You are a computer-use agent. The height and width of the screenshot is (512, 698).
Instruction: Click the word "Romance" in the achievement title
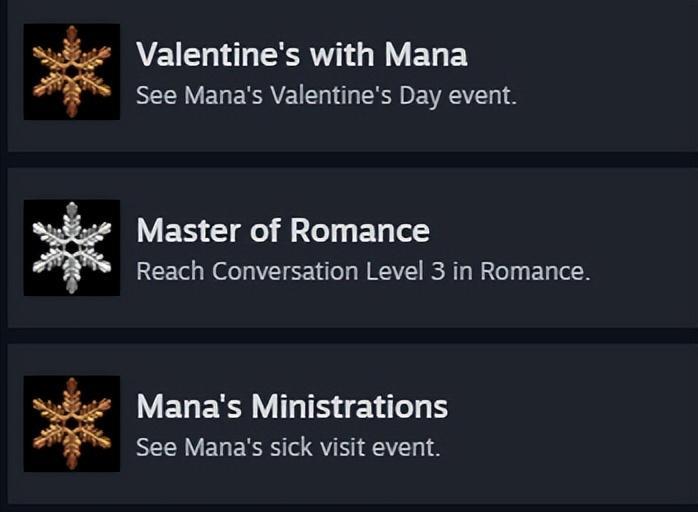point(360,231)
